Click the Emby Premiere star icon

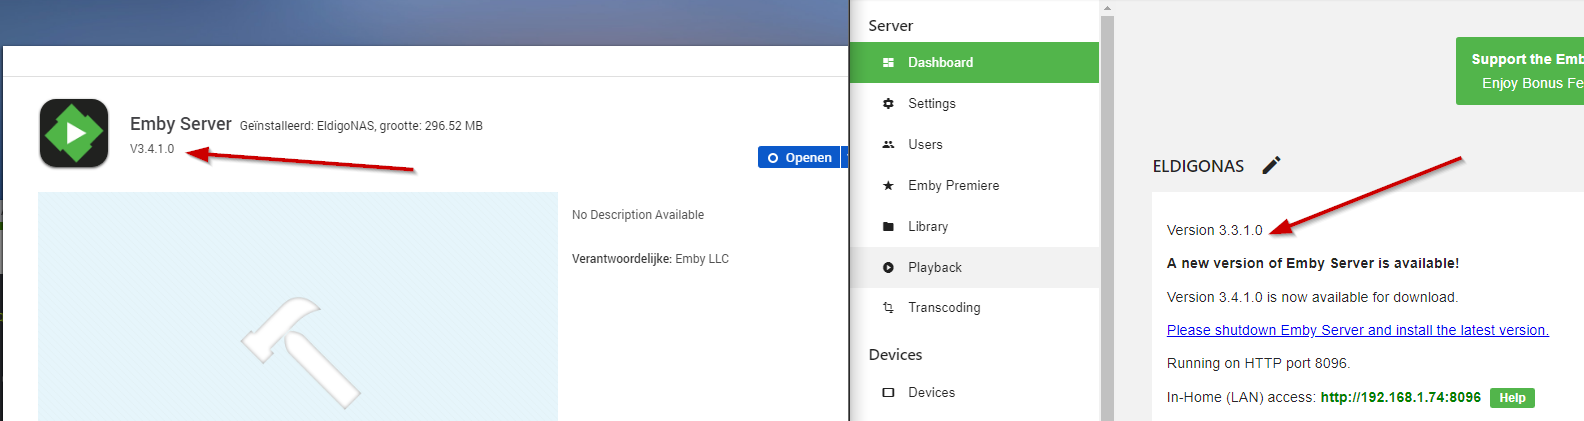point(888,185)
